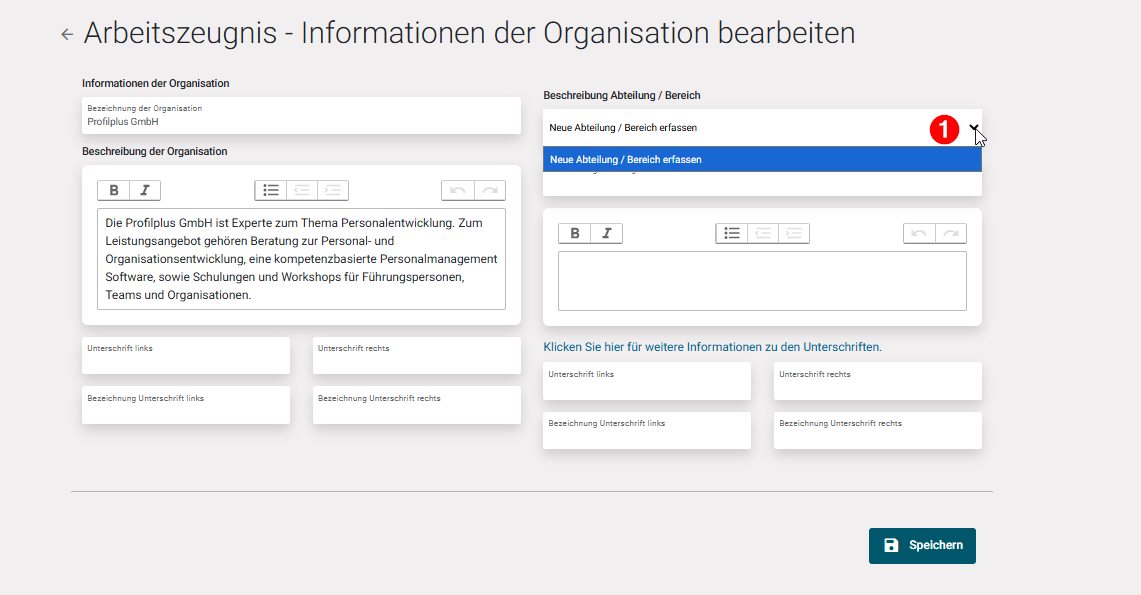
Task: Click the Profilplus GmbH organization name field
Action: [x=300, y=115]
